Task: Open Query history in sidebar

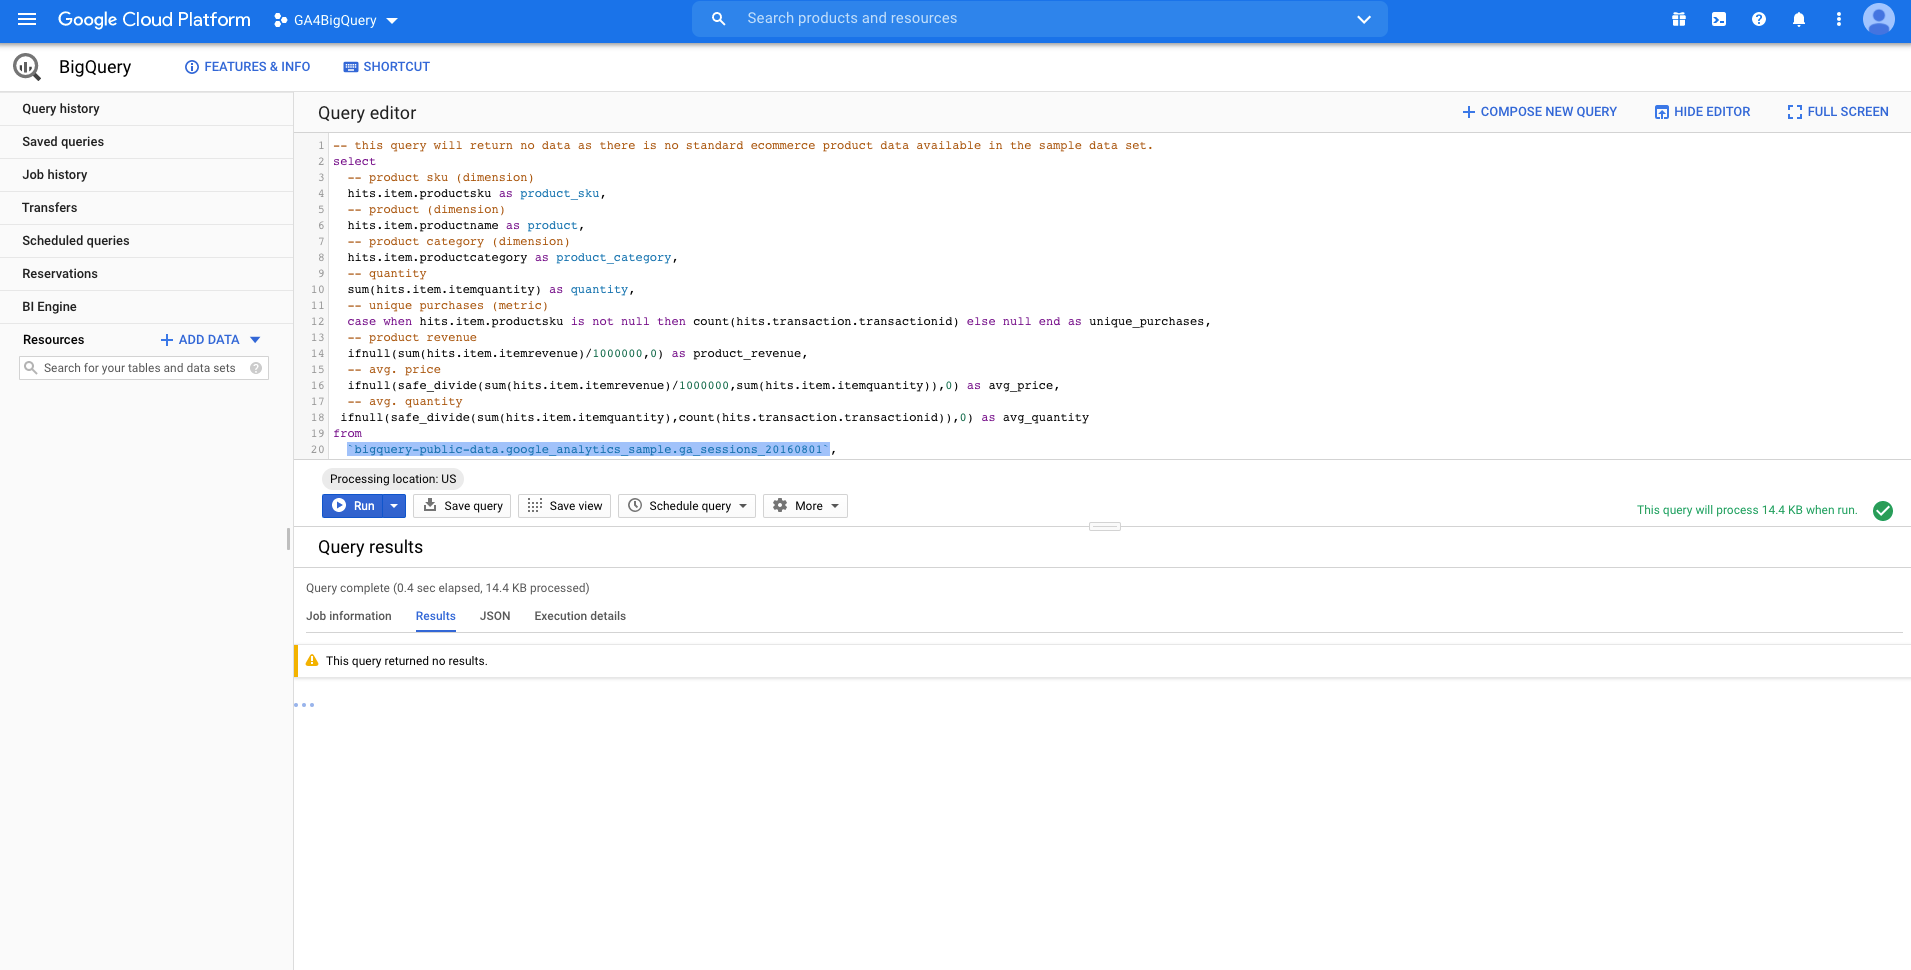Action: [x=146, y=109]
